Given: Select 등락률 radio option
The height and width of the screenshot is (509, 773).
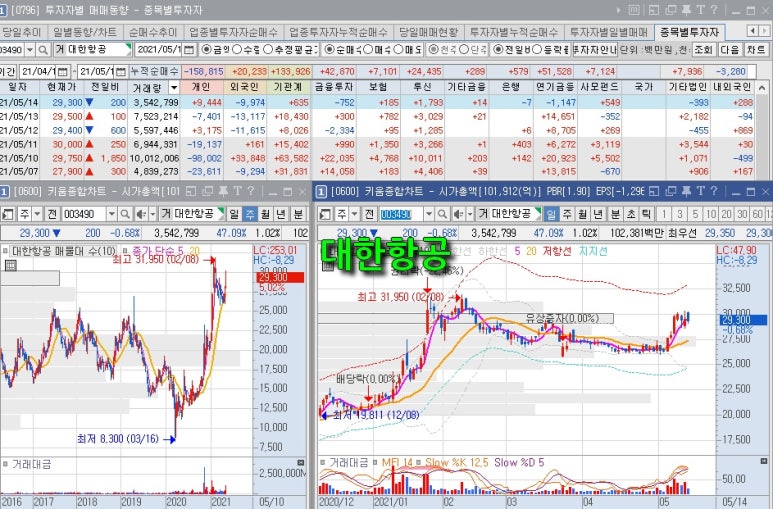Looking at the screenshot, I should (537, 50).
